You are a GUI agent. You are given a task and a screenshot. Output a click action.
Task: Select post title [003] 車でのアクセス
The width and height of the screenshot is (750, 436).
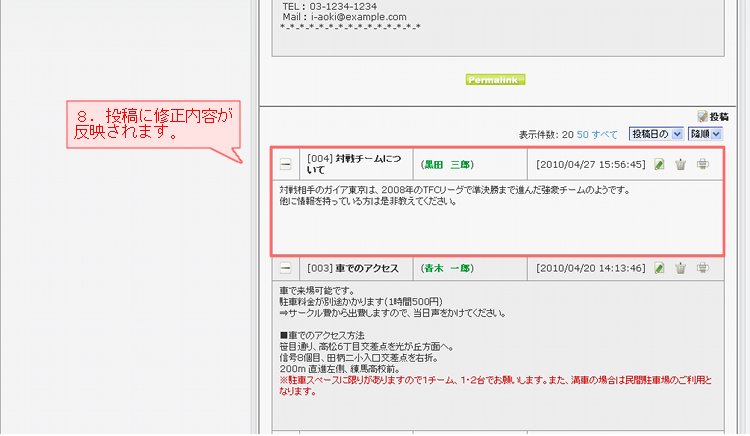pyautogui.click(x=353, y=268)
